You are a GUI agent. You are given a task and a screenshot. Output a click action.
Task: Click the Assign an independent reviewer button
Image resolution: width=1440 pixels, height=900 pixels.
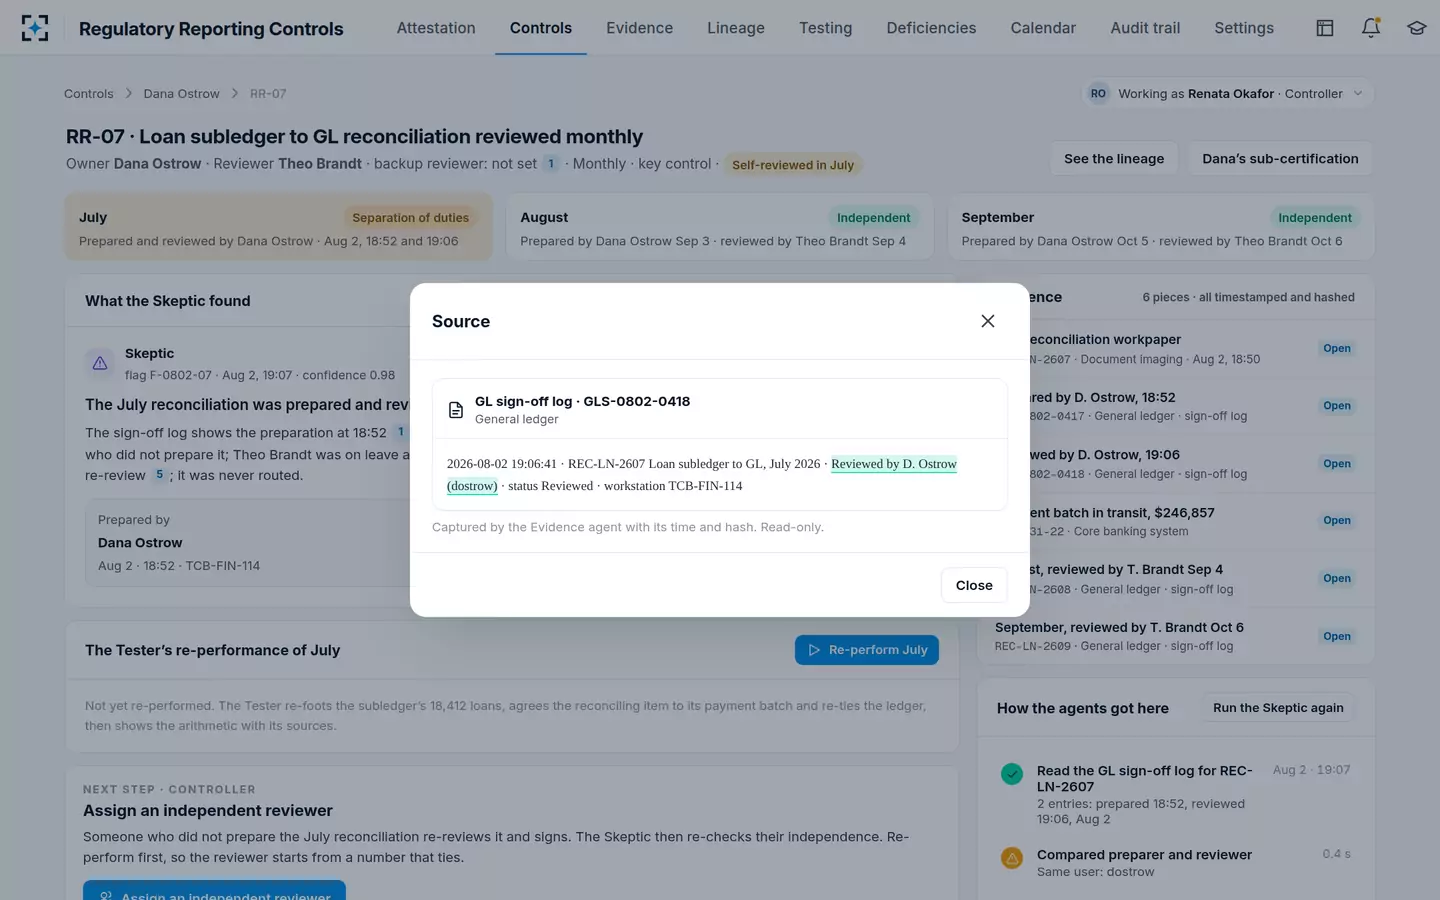tap(214, 890)
